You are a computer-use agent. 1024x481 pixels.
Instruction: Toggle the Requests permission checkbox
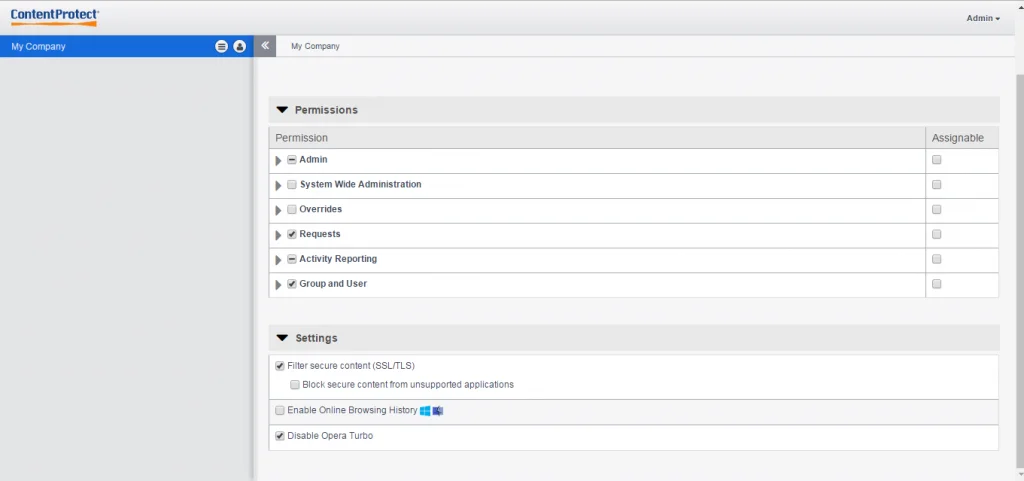(x=292, y=234)
